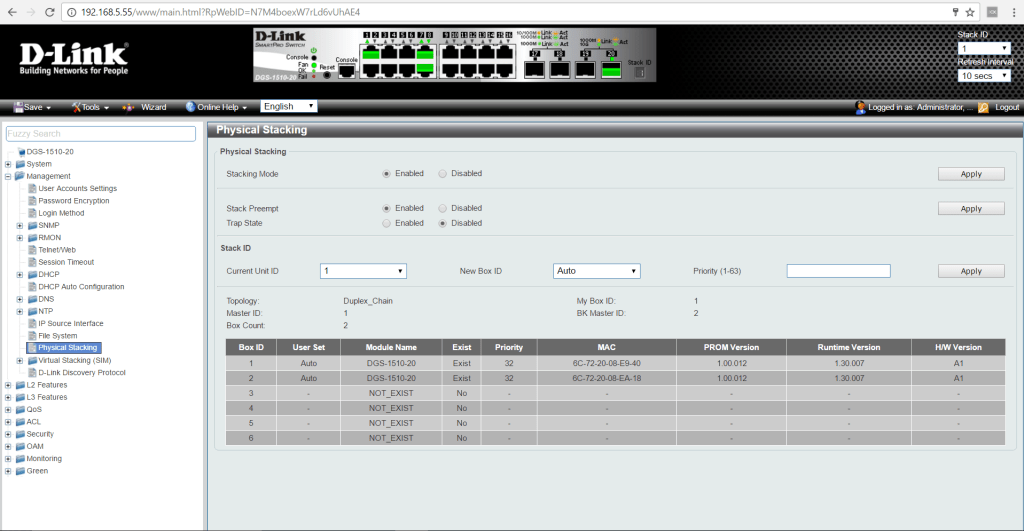Click the Security folder icon in the tree
Viewport: 1024px width, 531px height.
(19, 434)
